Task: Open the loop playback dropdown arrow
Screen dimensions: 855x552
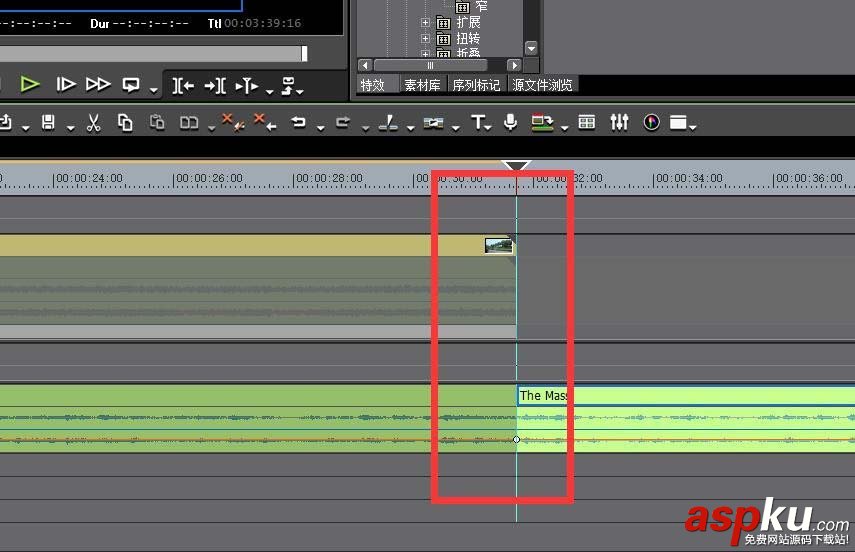Action: point(154,91)
